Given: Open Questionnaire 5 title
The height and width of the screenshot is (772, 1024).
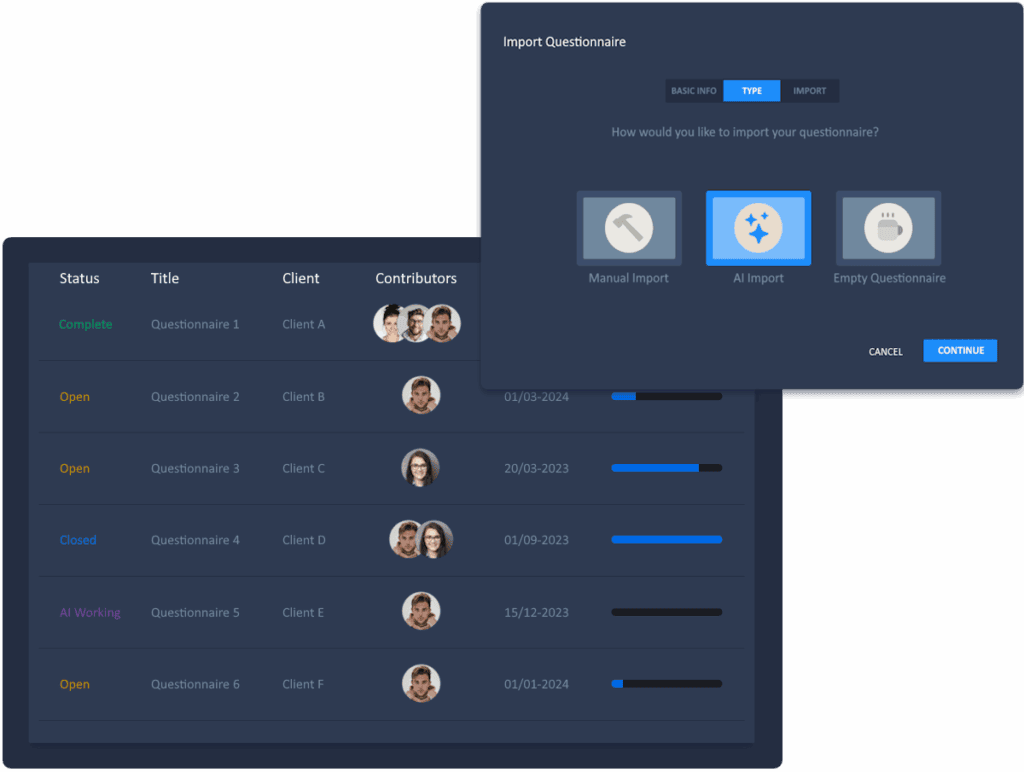Looking at the screenshot, I should click(x=195, y=613).
